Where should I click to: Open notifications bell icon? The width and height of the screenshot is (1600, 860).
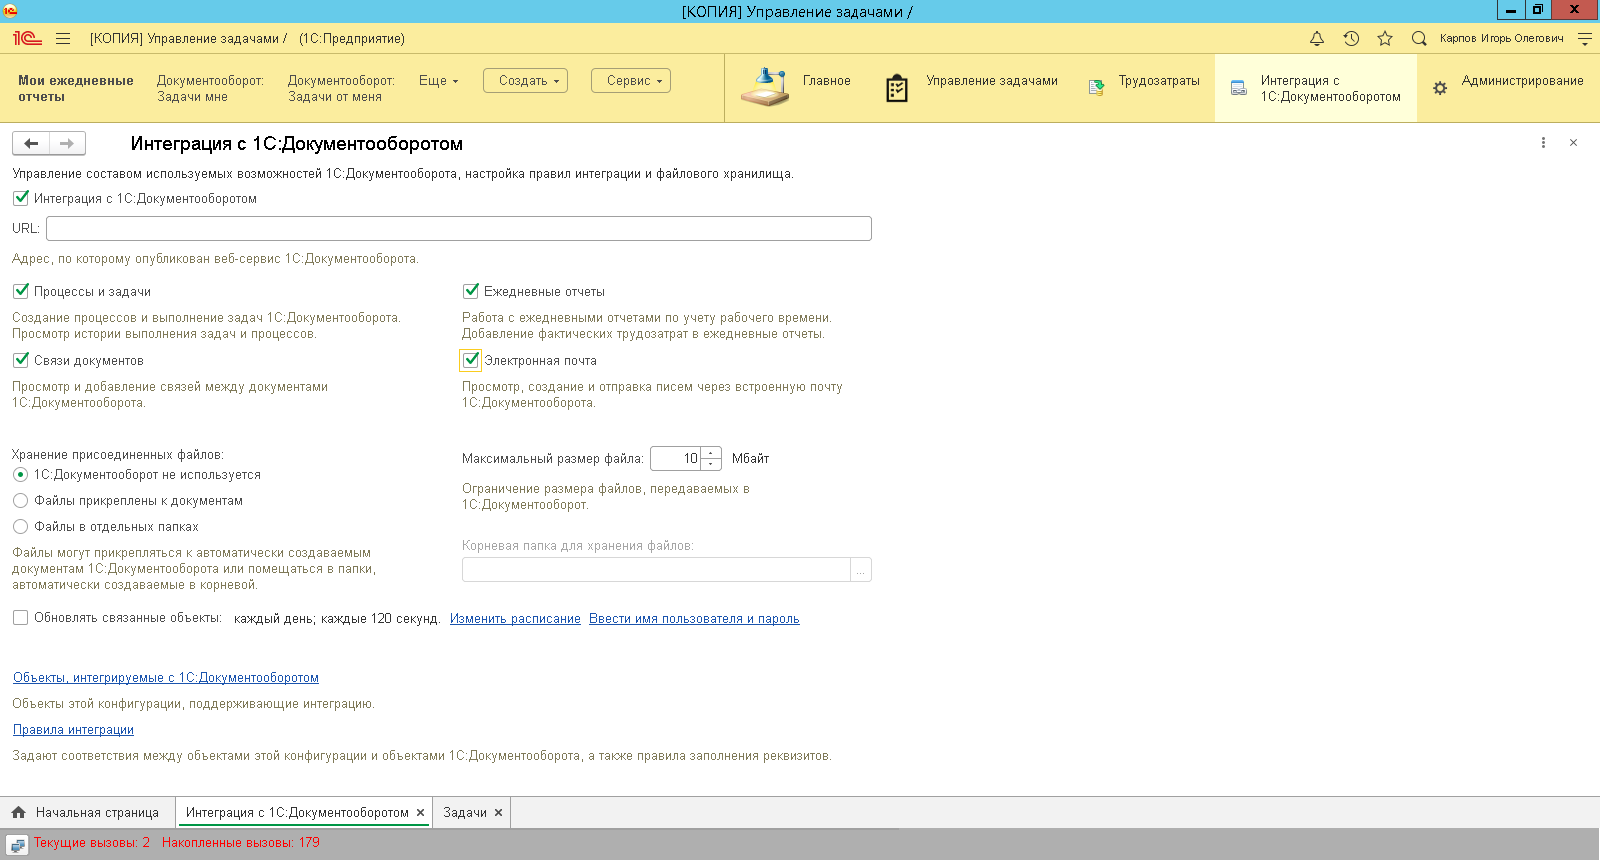(x=1317, y=38)
